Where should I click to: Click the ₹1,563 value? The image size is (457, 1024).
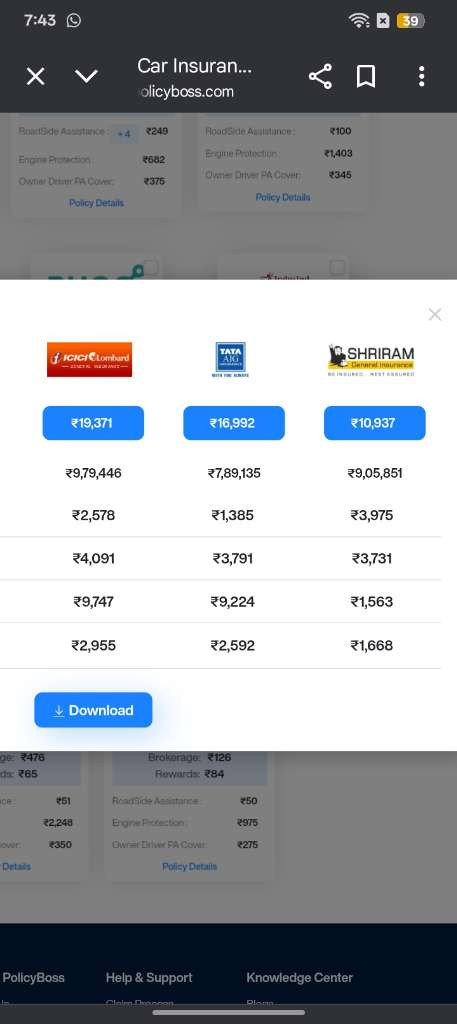point(372,601)
